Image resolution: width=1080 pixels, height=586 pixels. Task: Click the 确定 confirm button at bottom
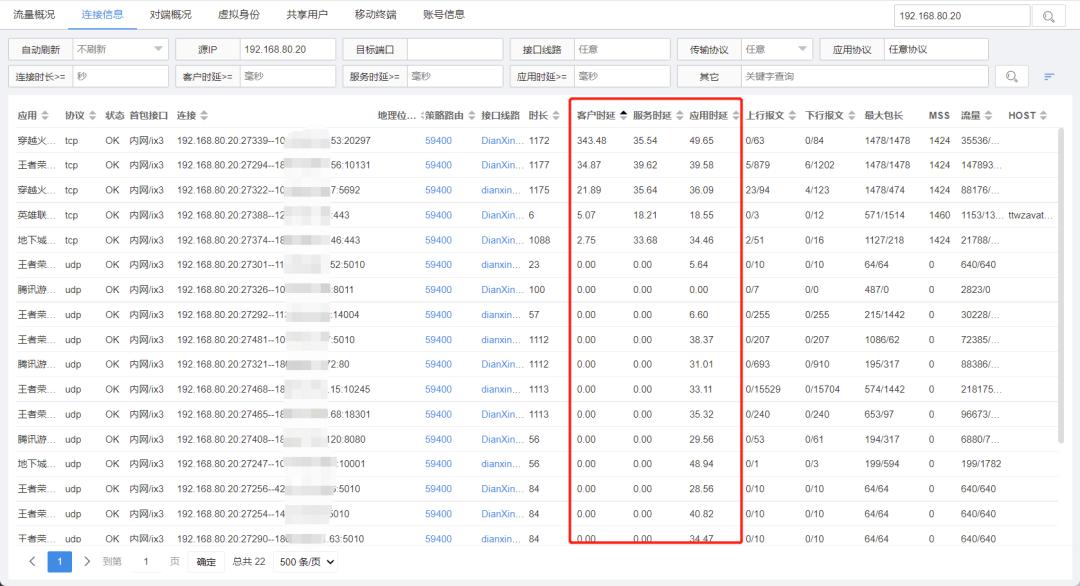[x=206, y=562]
